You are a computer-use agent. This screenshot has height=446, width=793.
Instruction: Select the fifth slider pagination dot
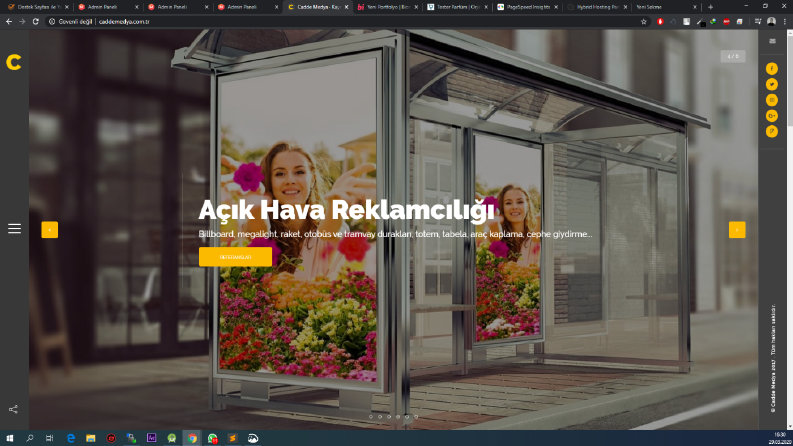click(x=407, y=417)
